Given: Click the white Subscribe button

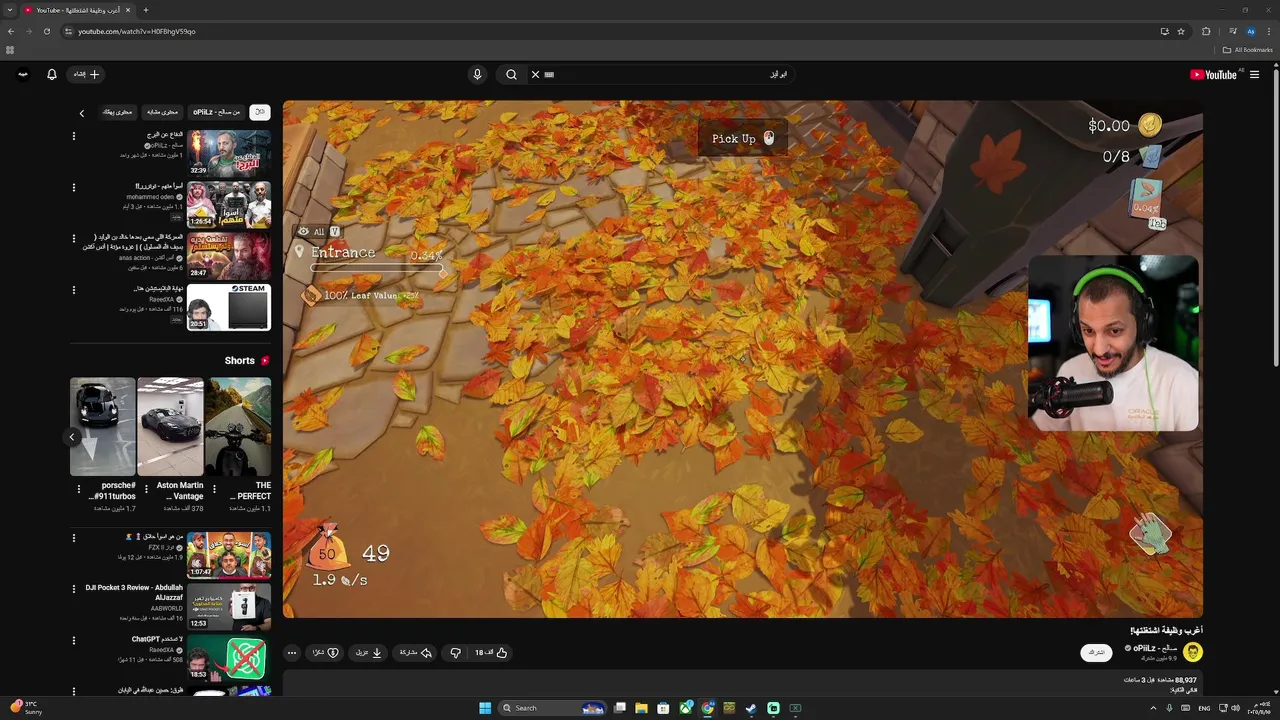Looking at the screenshot, I should [x=1096, y=653].
